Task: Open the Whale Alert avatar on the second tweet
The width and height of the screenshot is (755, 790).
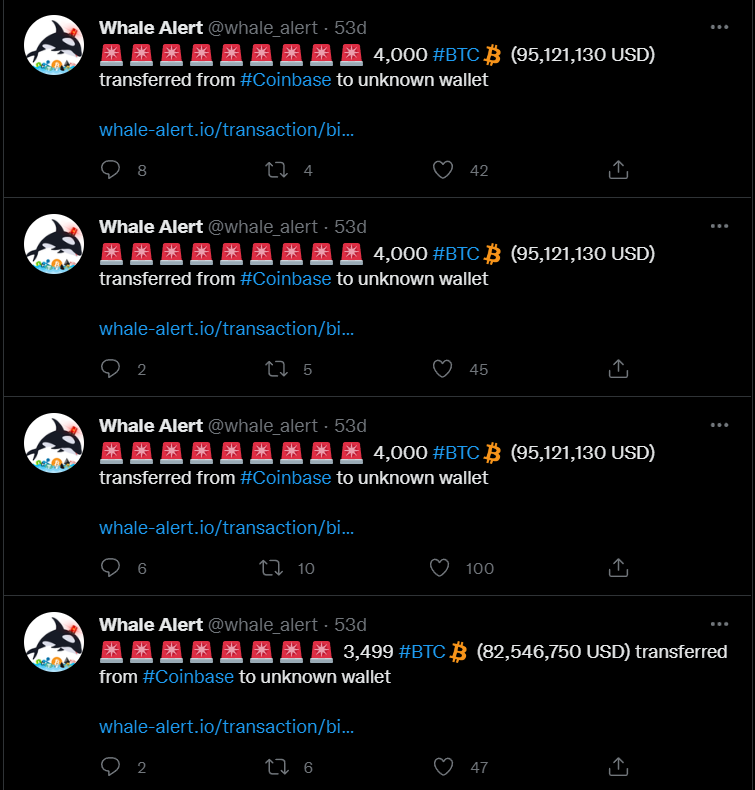Action: click(54, 244)
